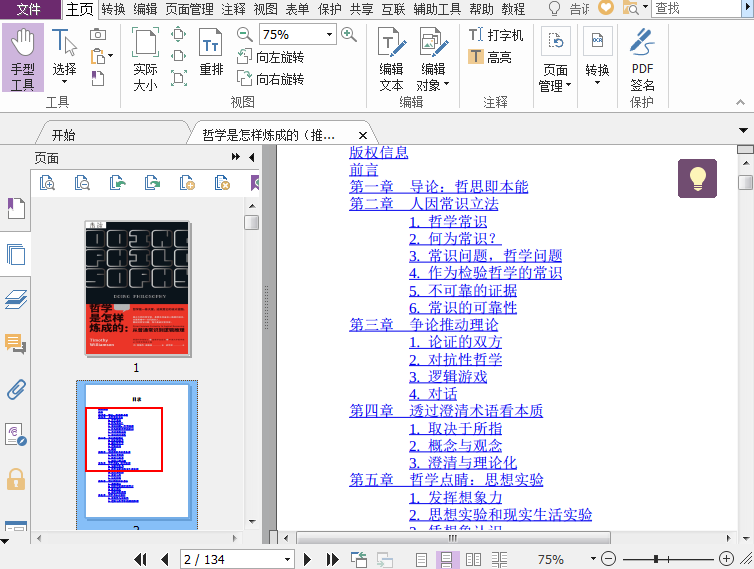The width and height of the screenshot is (754, 569).
Task: Click the lightbulb tips icon
Action: pos(697,178)
